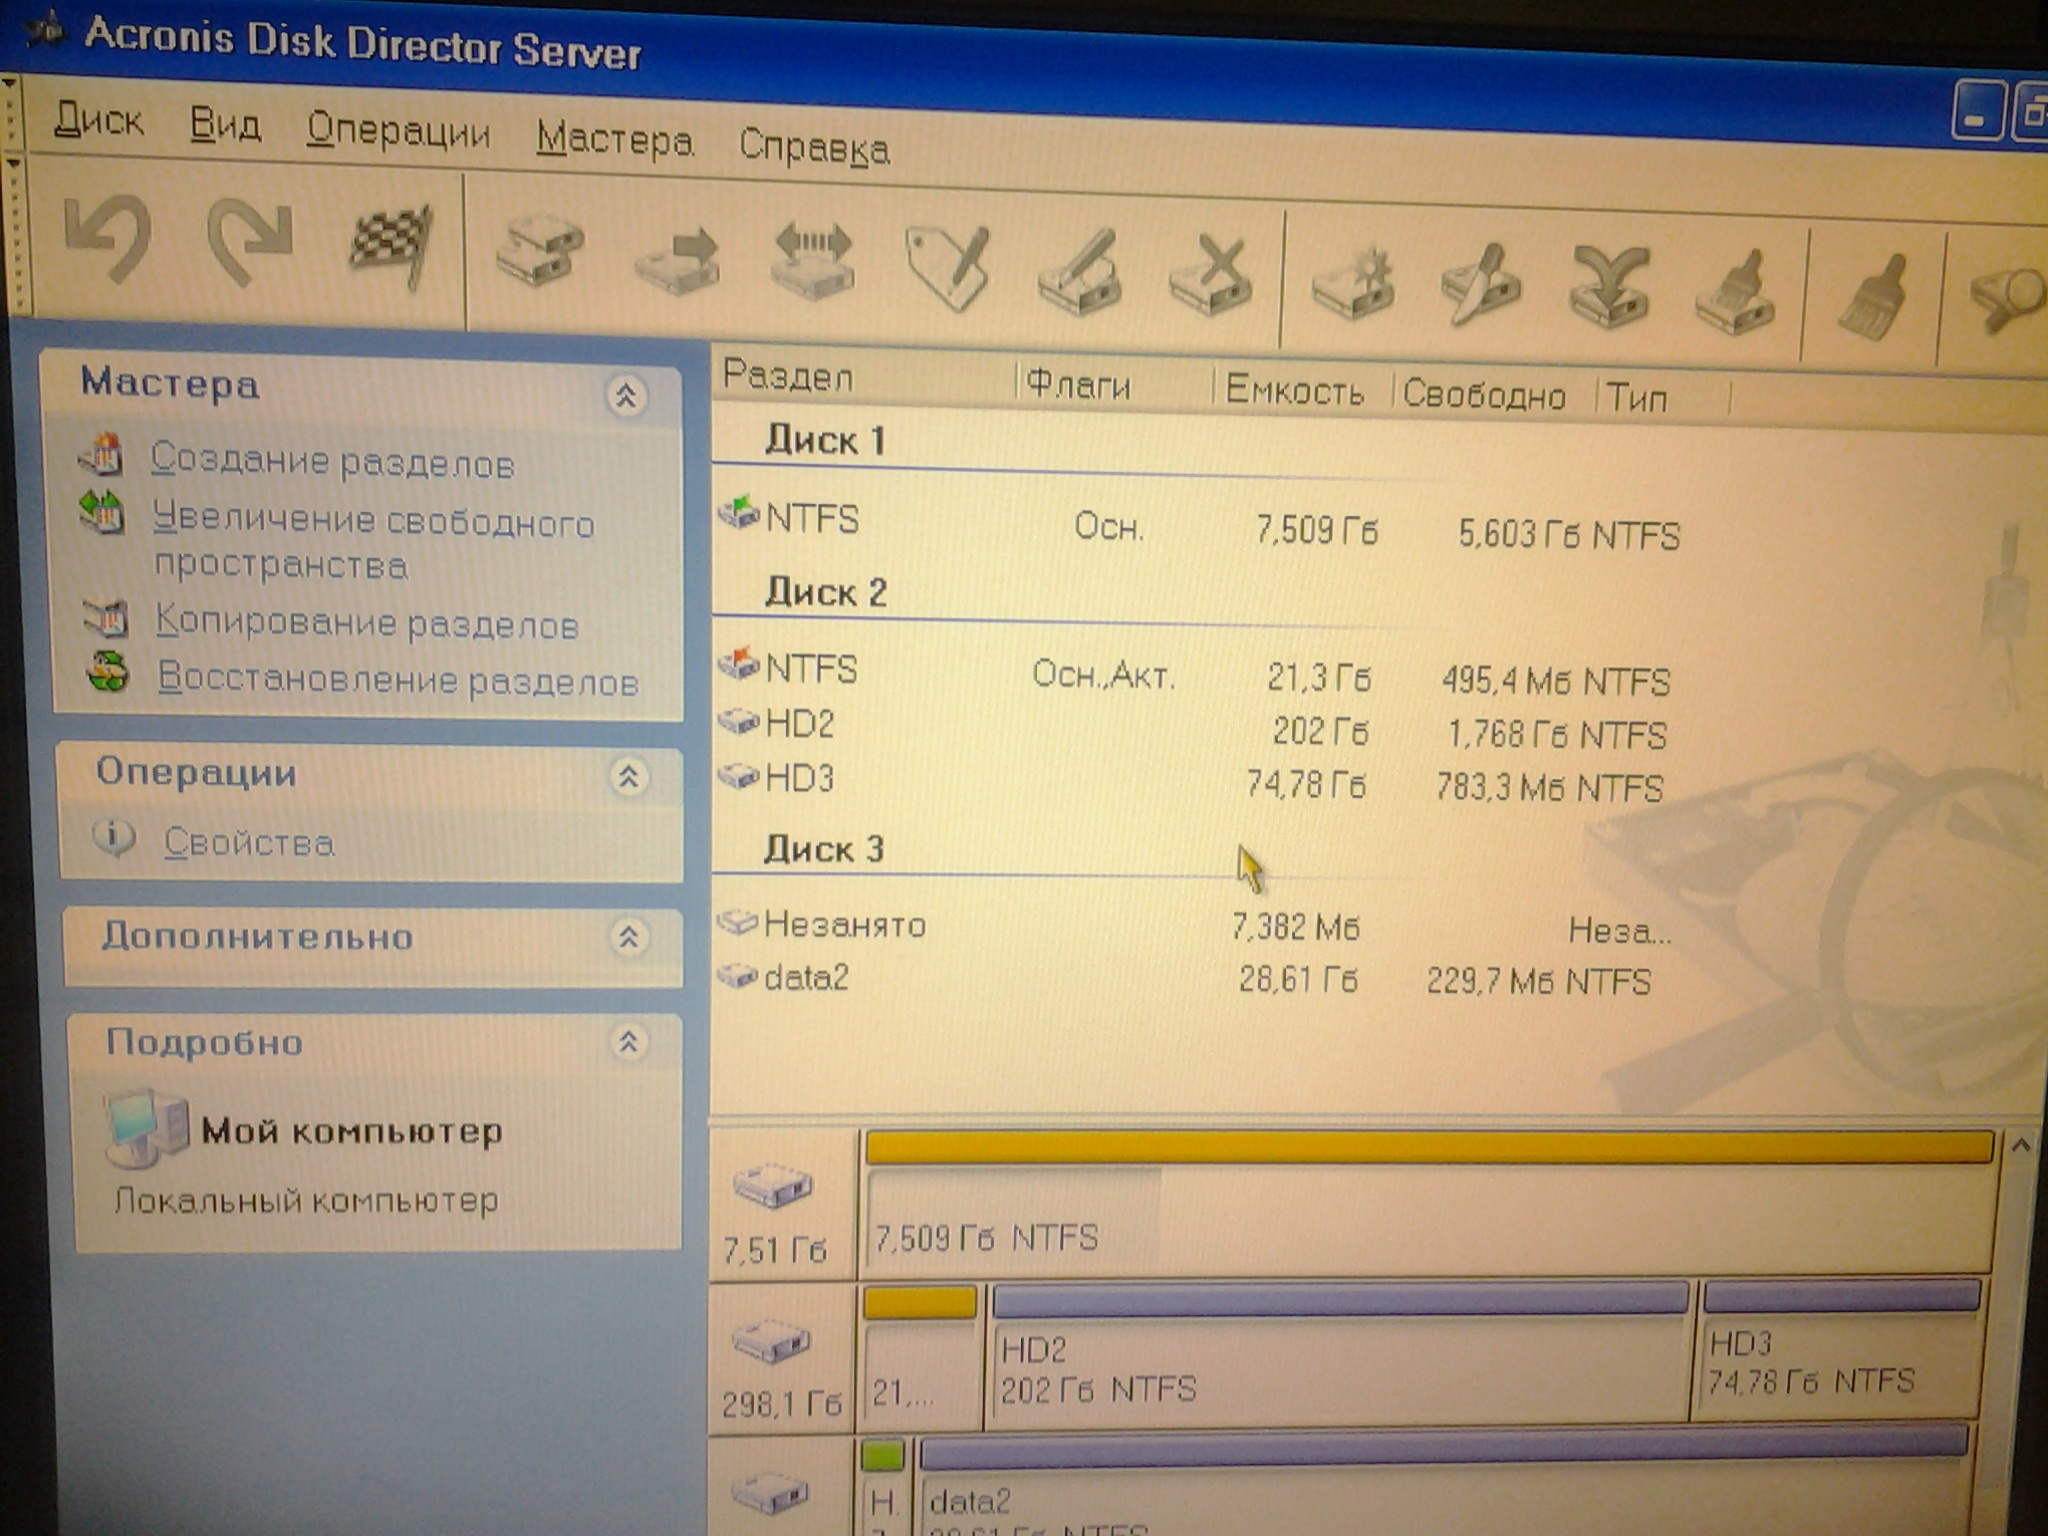This screenshot has height=1536, width=2048.
Task: Select the data2 partition block in map
Action: click(x=1443, y=1482)
